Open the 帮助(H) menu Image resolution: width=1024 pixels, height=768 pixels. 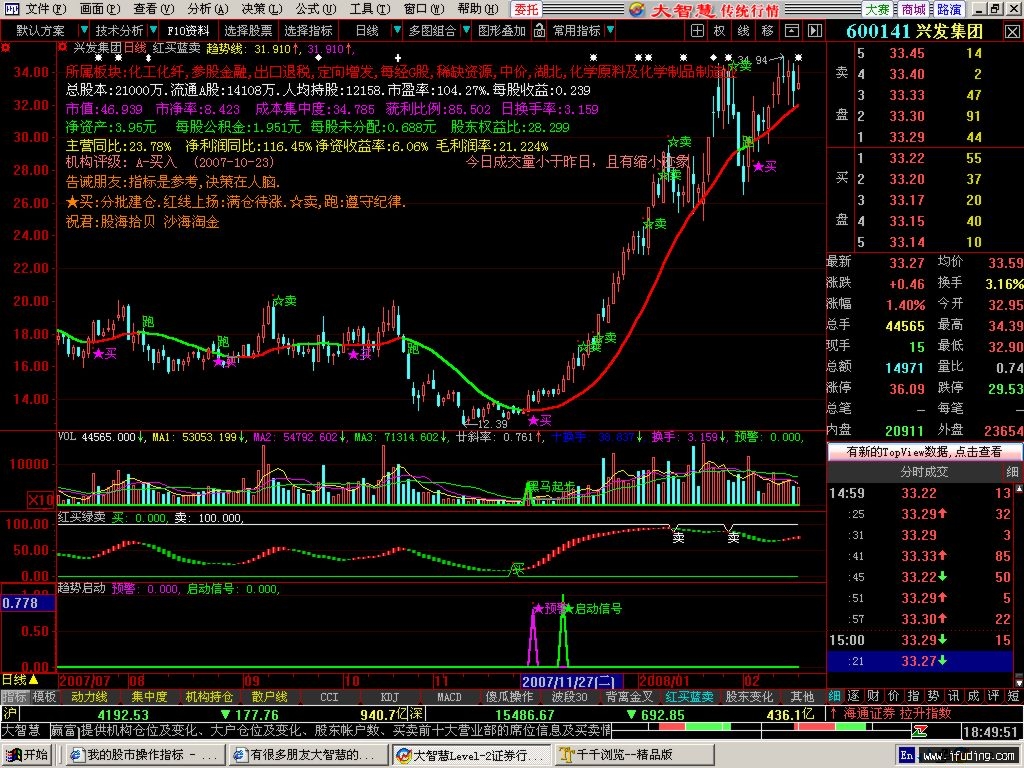point(477,9)
